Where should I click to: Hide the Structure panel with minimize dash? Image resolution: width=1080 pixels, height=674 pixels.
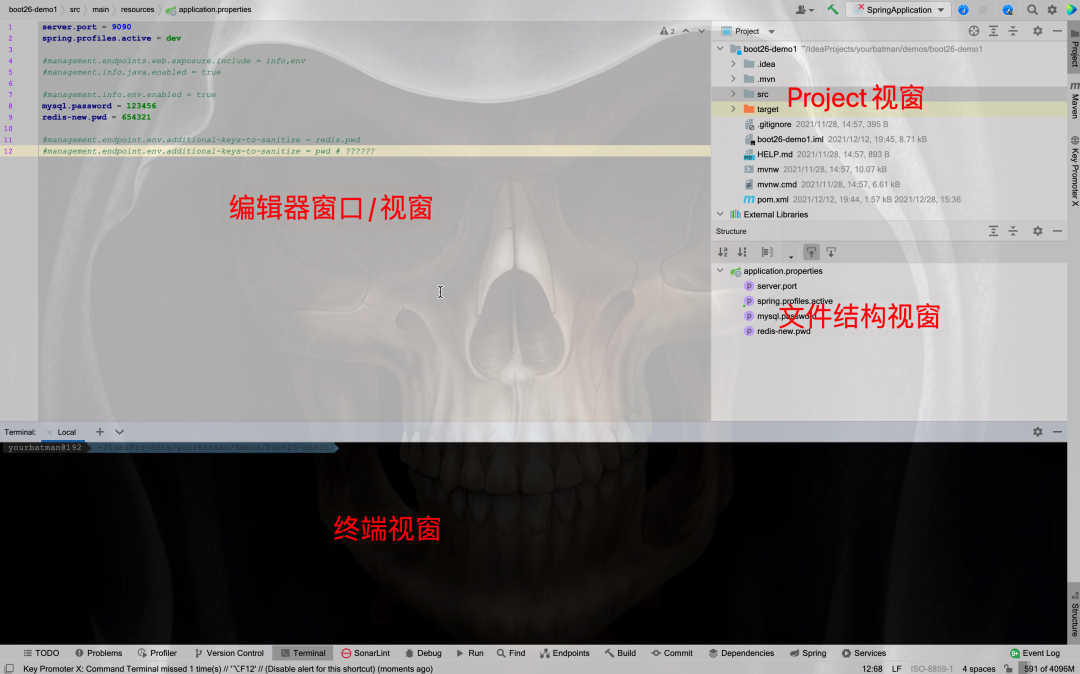pos(1057,231)
